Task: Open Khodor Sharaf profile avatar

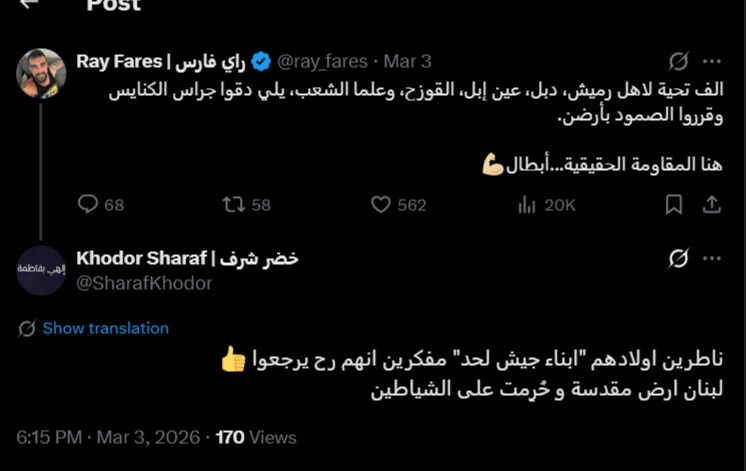Action: tap(41, 270)
